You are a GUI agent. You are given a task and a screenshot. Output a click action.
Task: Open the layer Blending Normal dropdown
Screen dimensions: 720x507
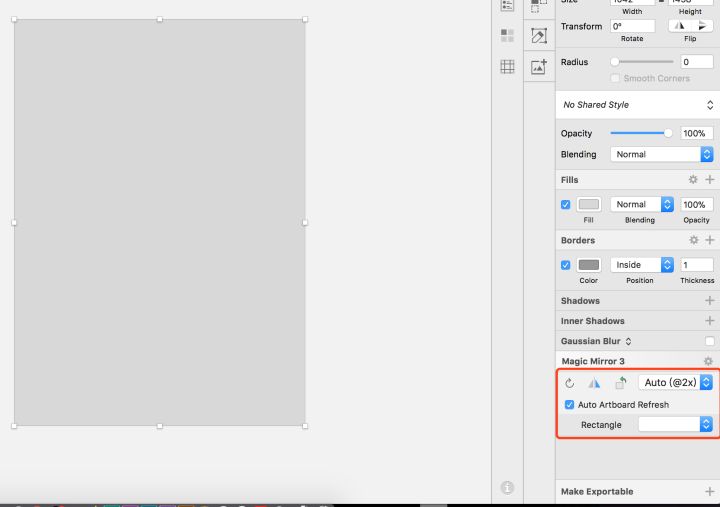tap(662, 154)
